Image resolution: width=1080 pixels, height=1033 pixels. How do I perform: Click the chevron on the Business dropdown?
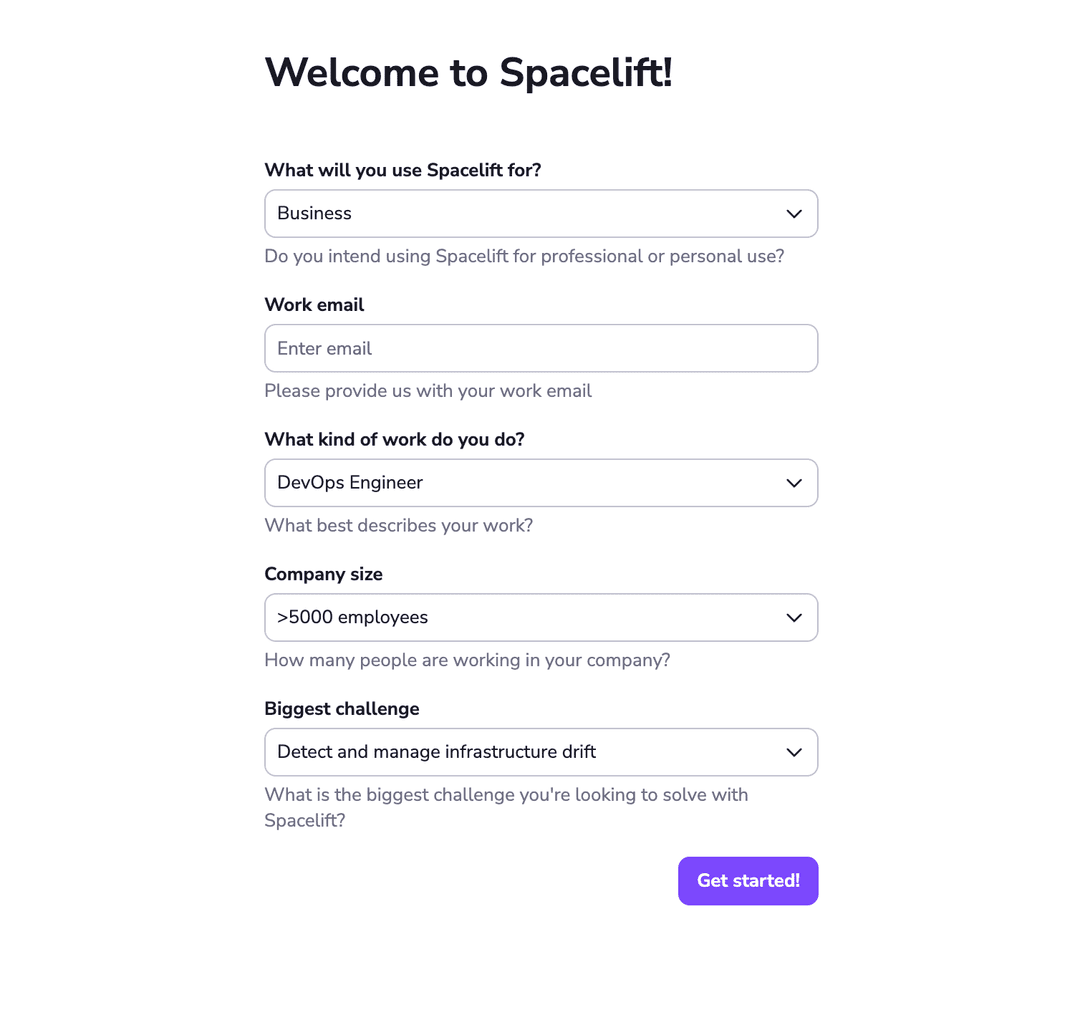[x=793, y=213]
